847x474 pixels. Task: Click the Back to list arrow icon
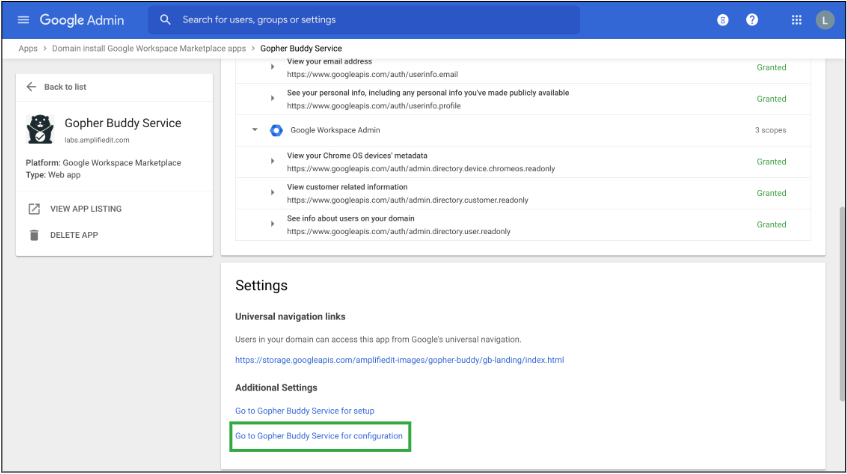tap(31, 86)
